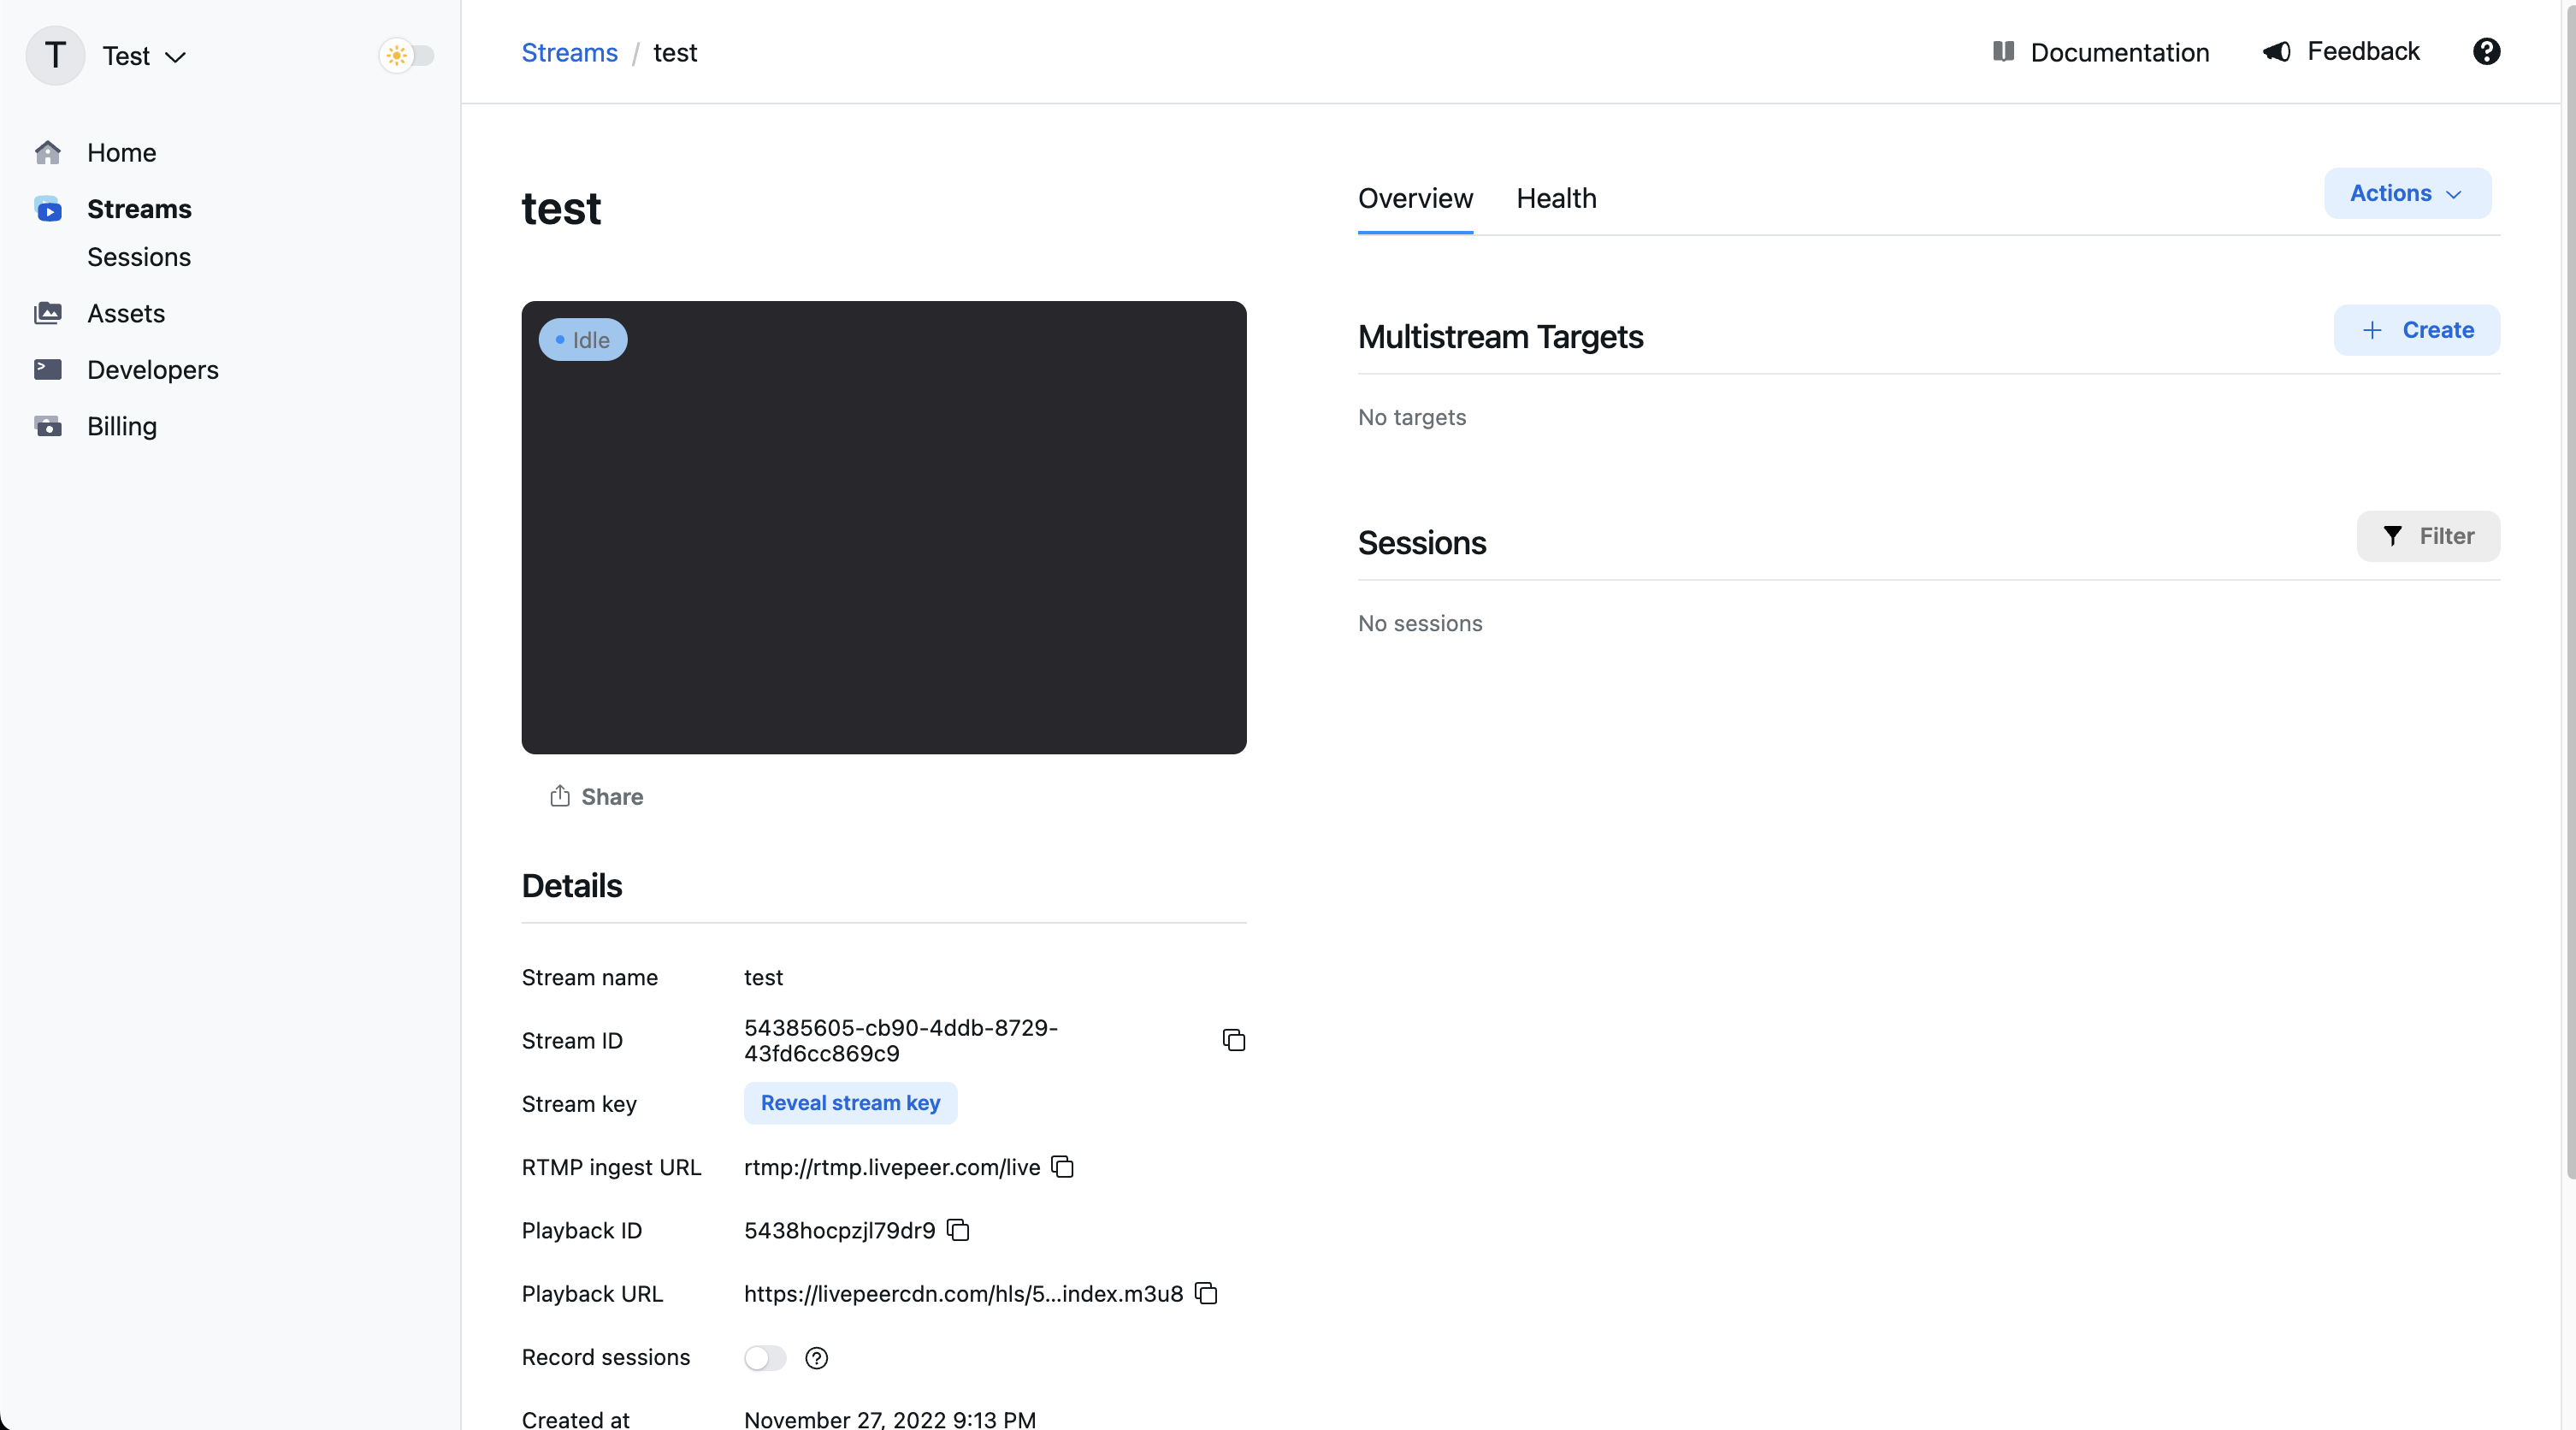Select Streams in the sidebar
Image resolution: width=2576 pixels, height=1430 pixels.
(139, 209)
